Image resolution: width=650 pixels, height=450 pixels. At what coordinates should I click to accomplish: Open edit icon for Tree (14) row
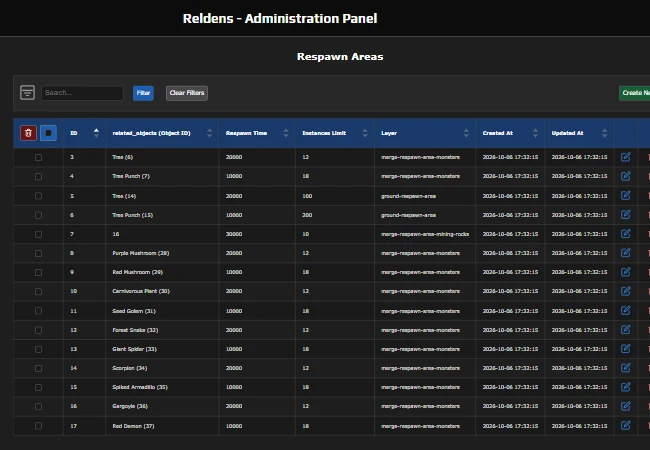tap(626, 196)
